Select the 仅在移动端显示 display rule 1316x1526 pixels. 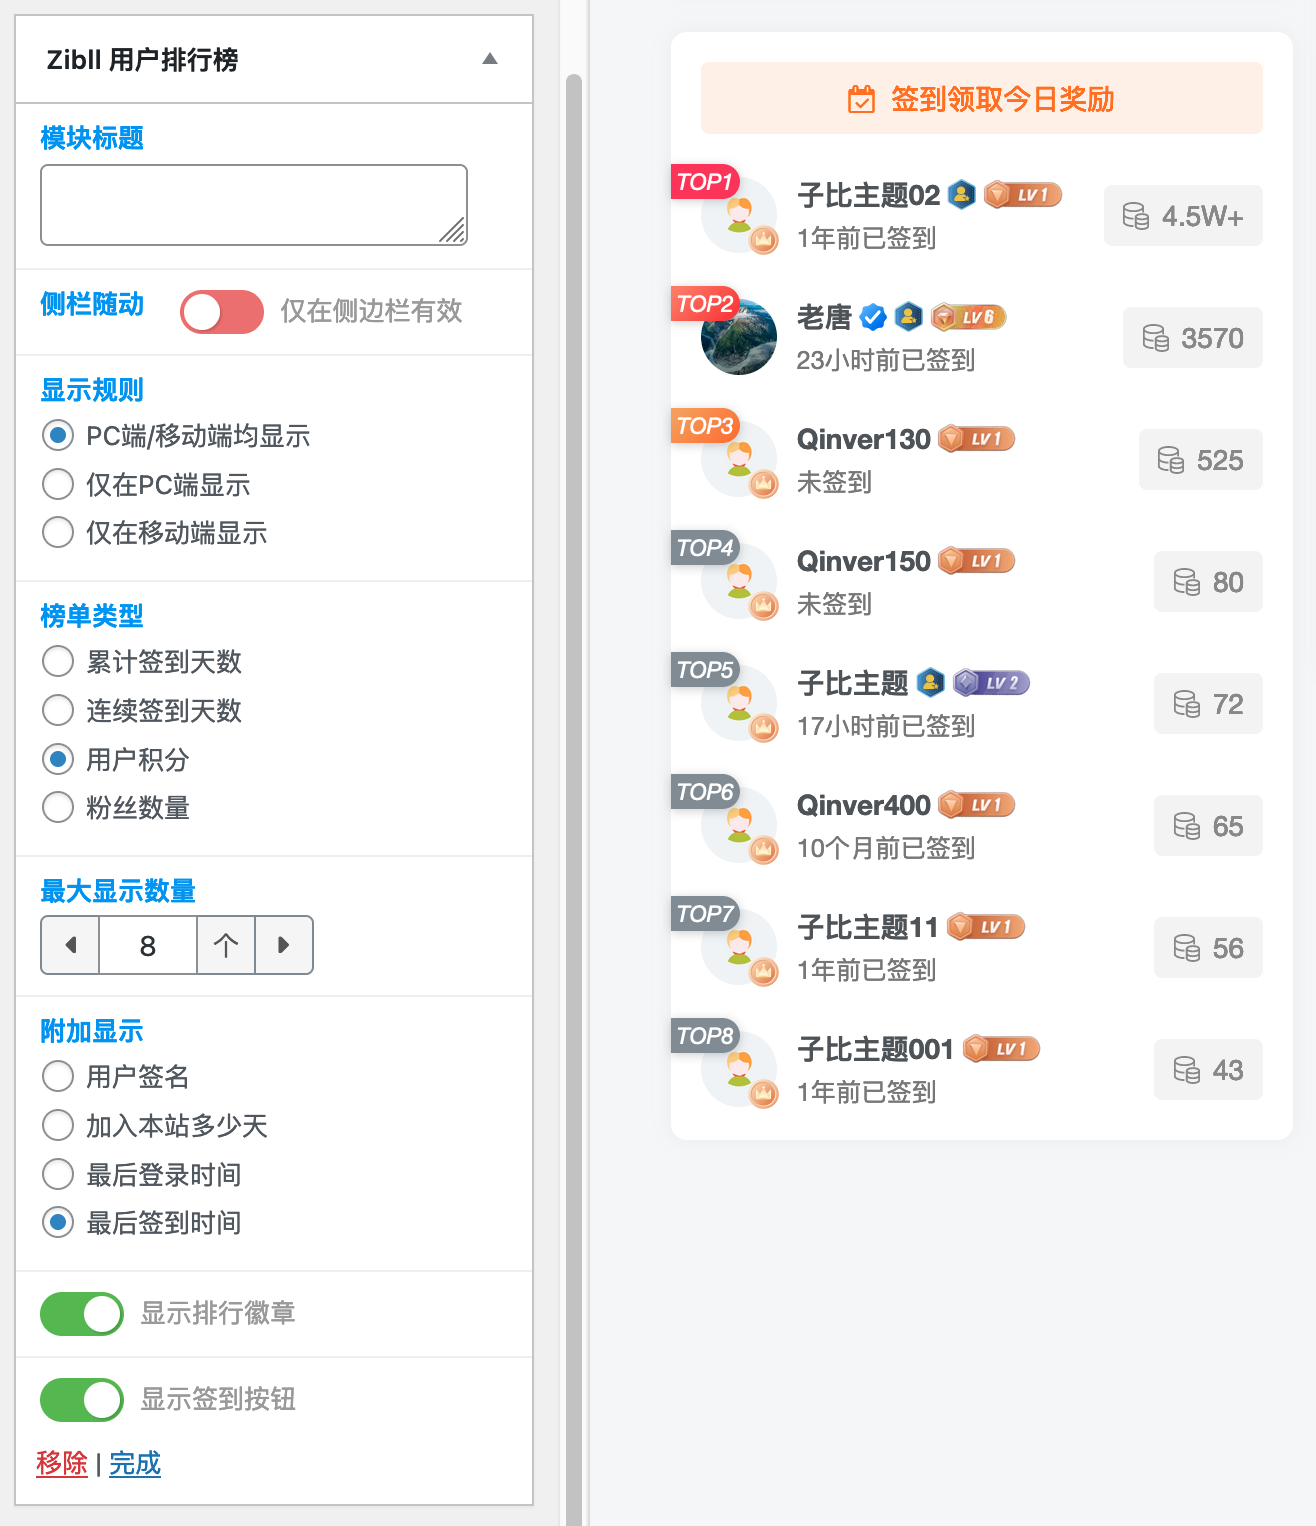pyautogui.click(x=57, y=532)
